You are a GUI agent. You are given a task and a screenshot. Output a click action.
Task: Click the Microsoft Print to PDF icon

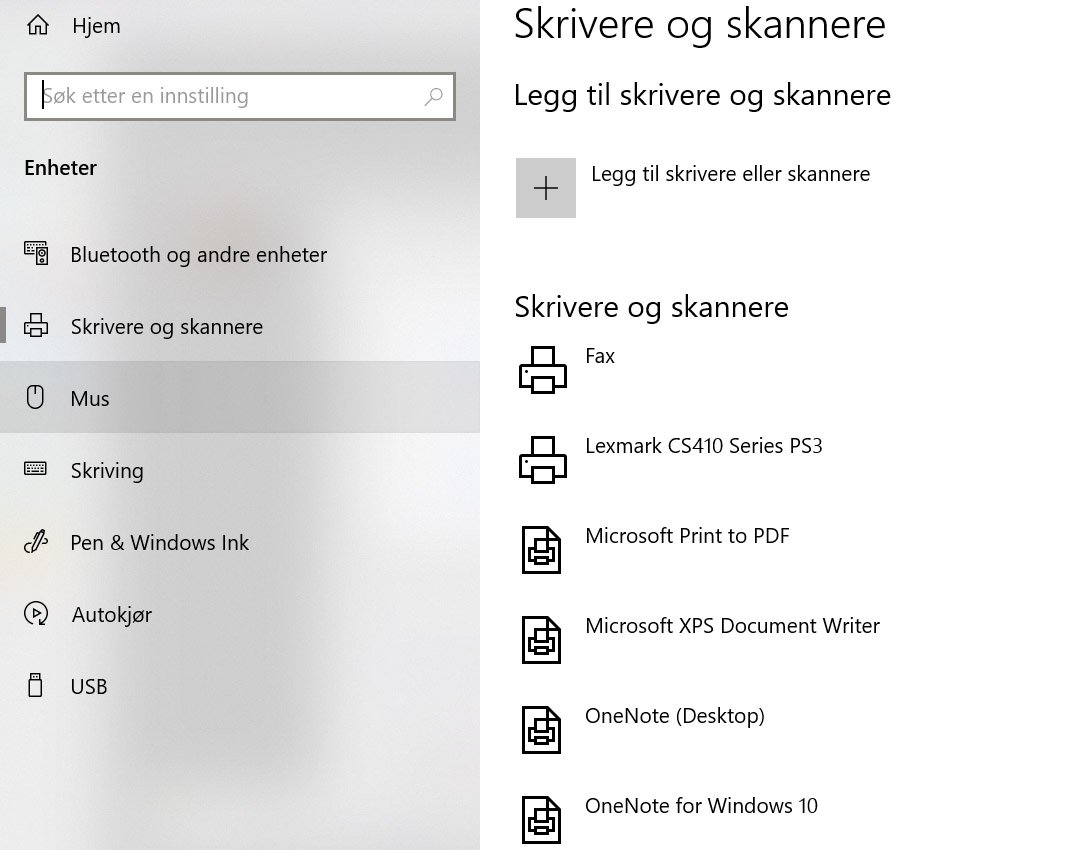click(541, 549)
